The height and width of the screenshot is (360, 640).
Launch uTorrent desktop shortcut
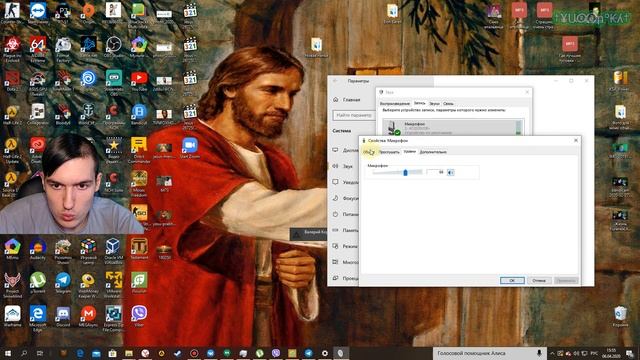[38, 283]
